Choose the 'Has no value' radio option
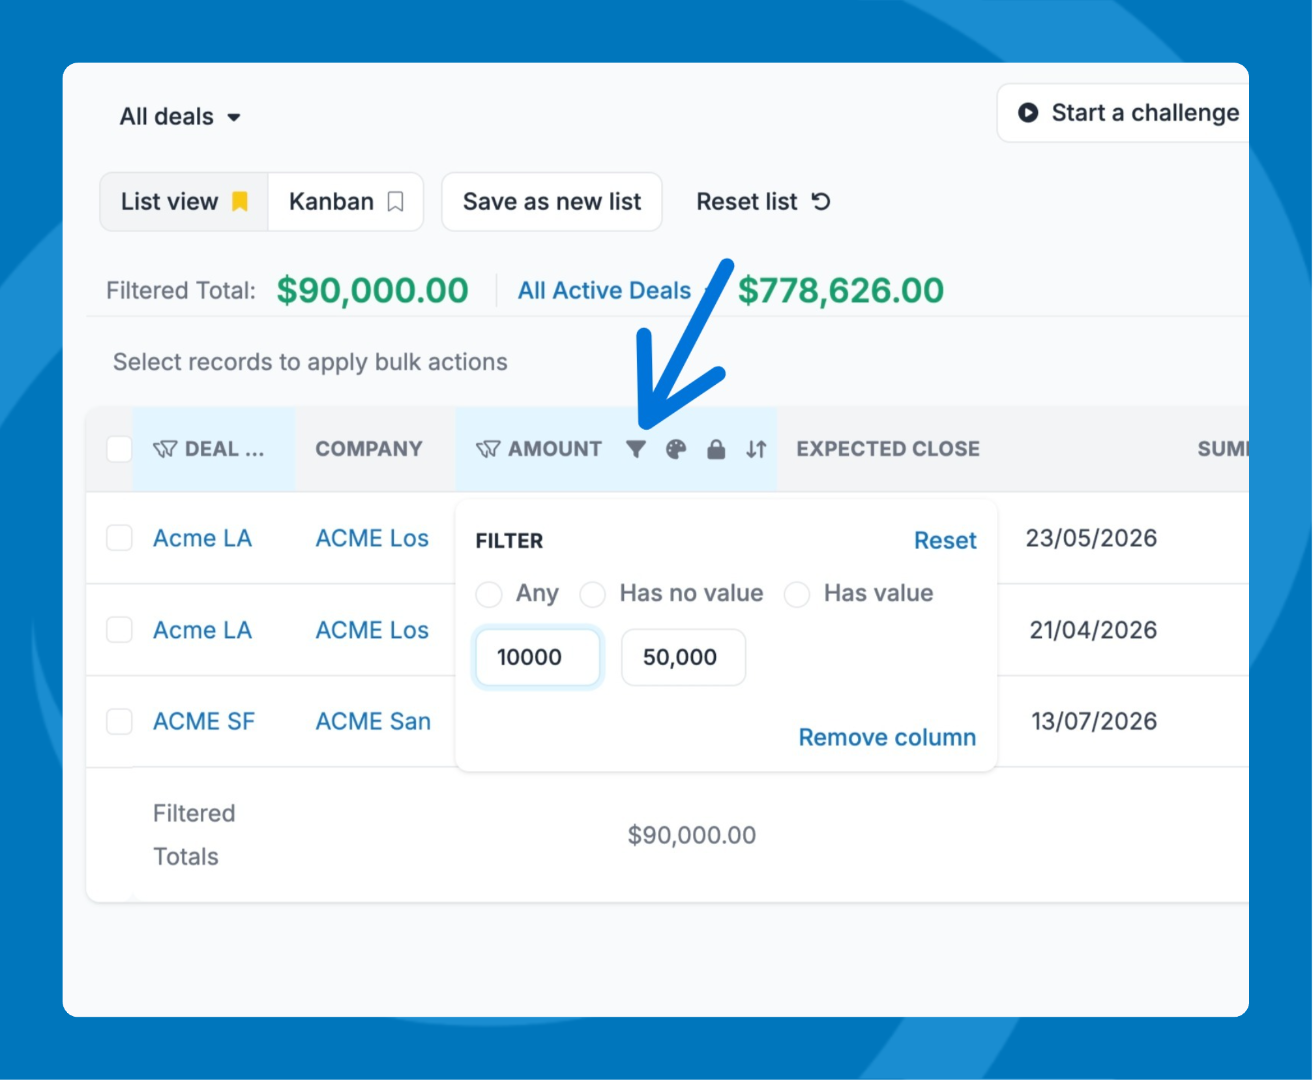 (x=593, y=594)
